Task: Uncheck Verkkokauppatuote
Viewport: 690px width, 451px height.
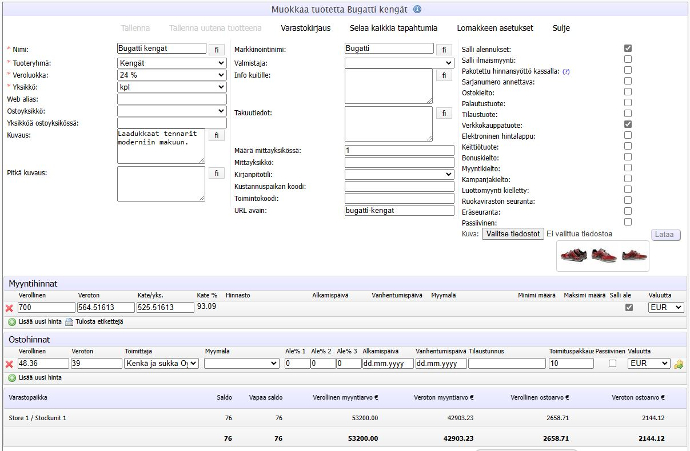Action: pyautogui.click(x=628, y=124)
